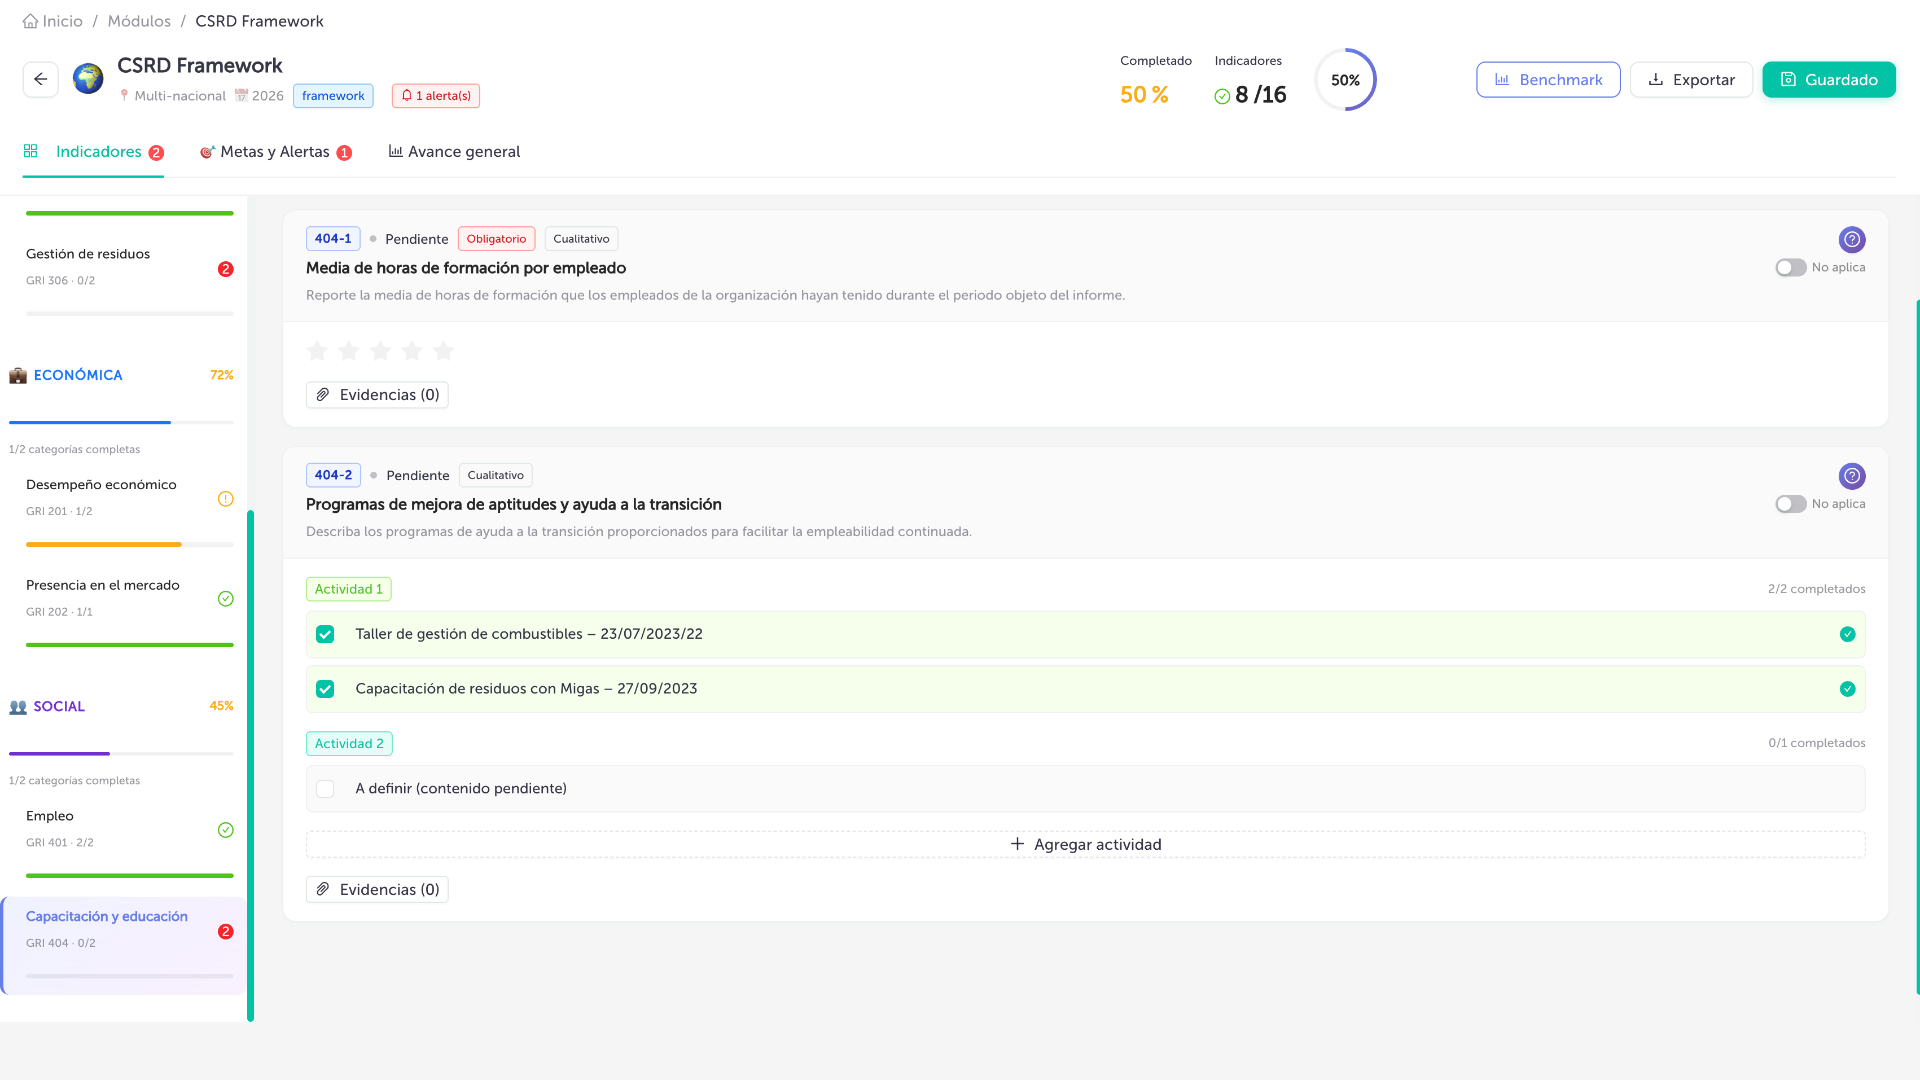Image resolution: width=1920 pixels, height=1080 pixels.
Task: Click the red badge on Capacitación y educación
Action: [x=225, y=931]
